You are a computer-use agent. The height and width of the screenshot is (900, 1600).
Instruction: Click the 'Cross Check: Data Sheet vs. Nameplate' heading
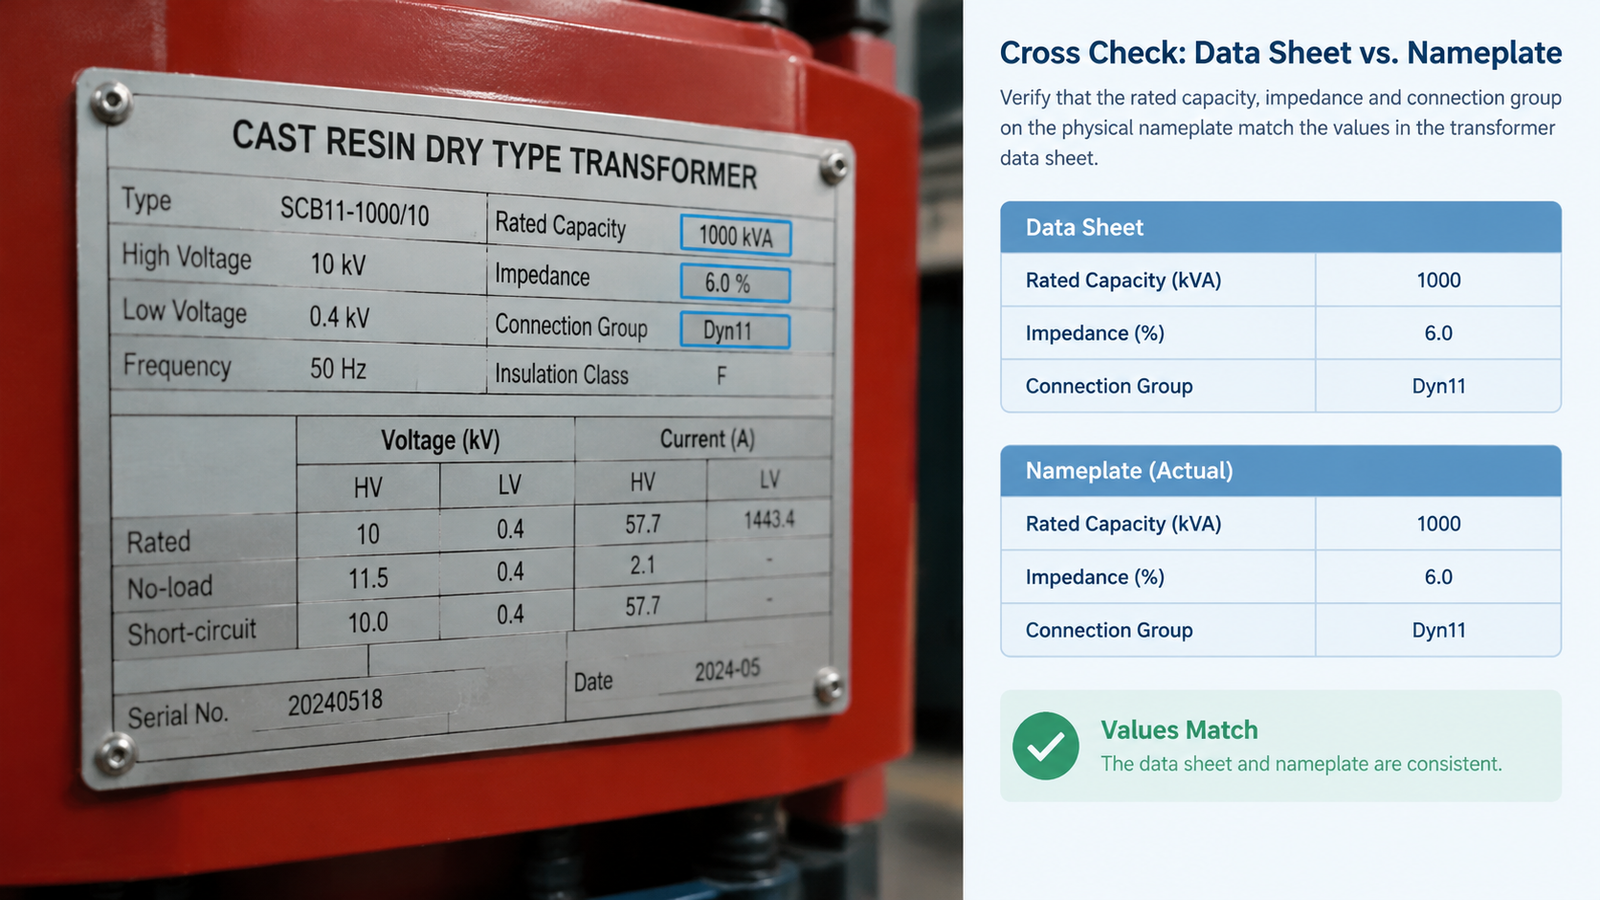pos(1281,53)
